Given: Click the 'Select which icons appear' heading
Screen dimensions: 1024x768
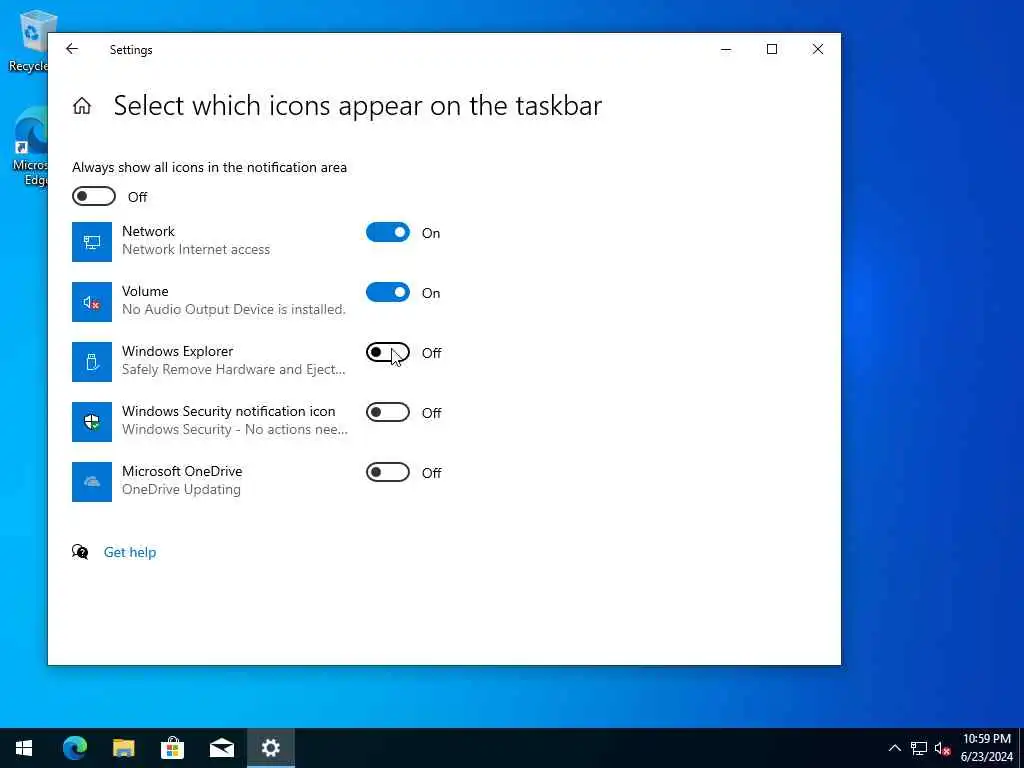Looking at the screenshot, I should pos(358,106).
